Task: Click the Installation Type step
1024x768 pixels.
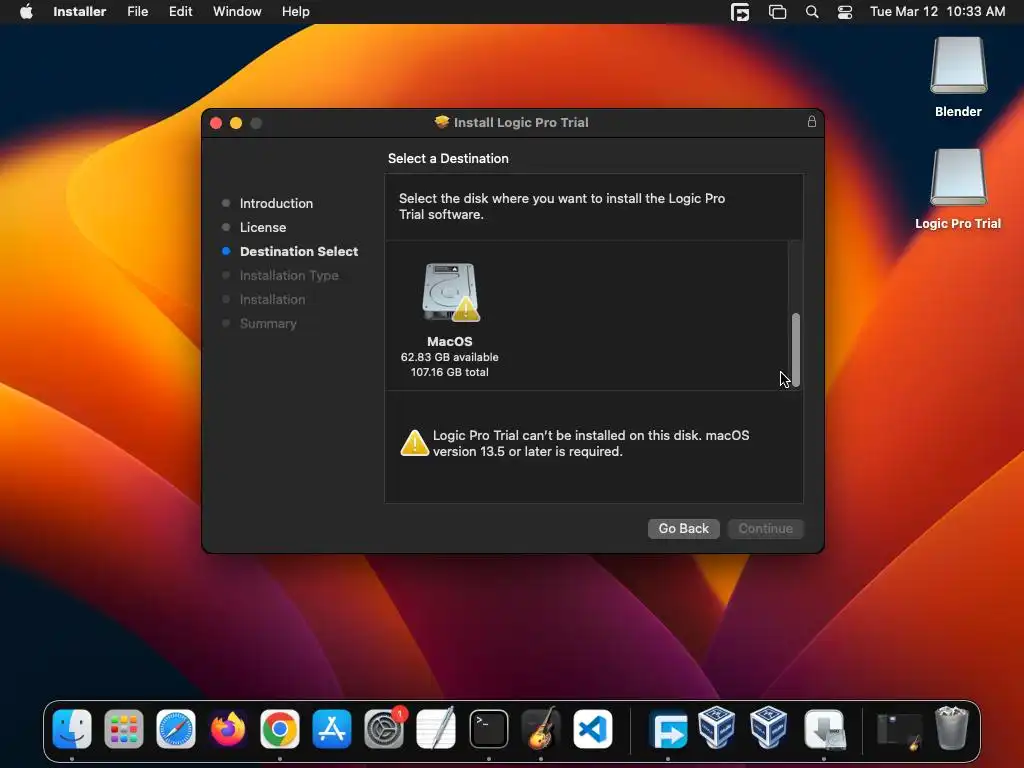Action: (289, 276)
